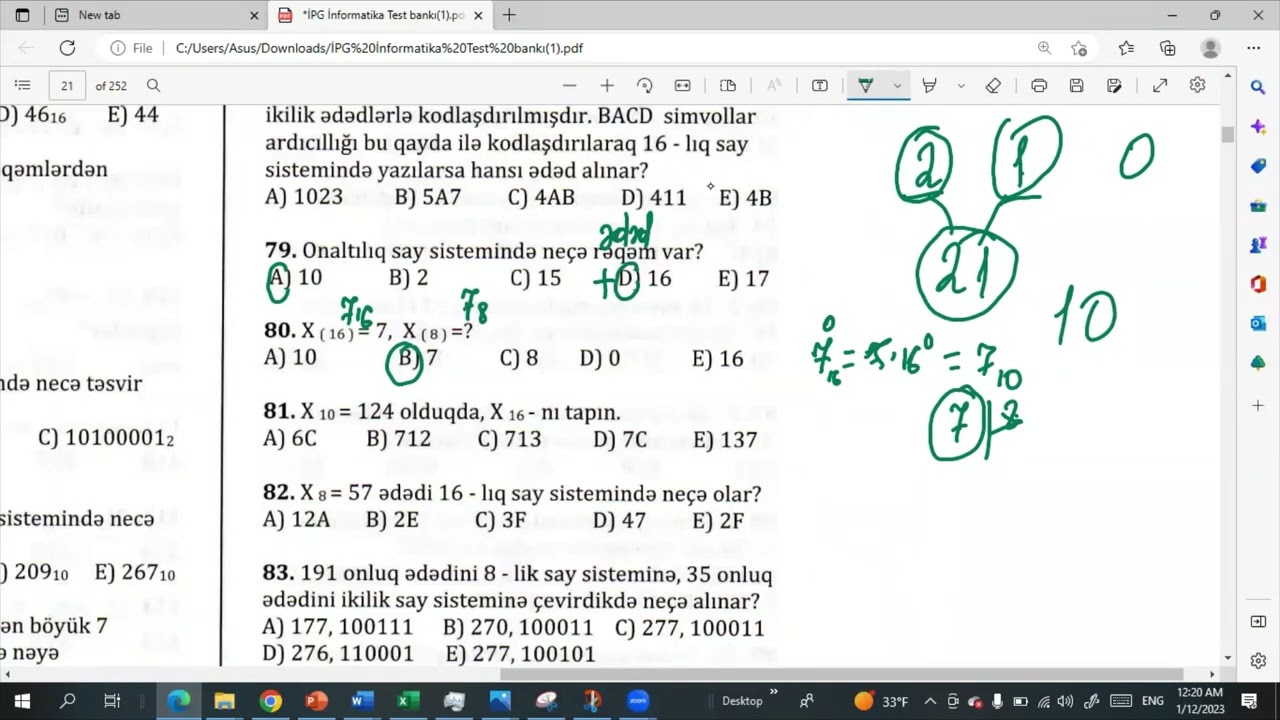Viewport: 1280px width, 720px height.
Task: Open Google Chrome from taskbar
Action: tap(270, 700)
